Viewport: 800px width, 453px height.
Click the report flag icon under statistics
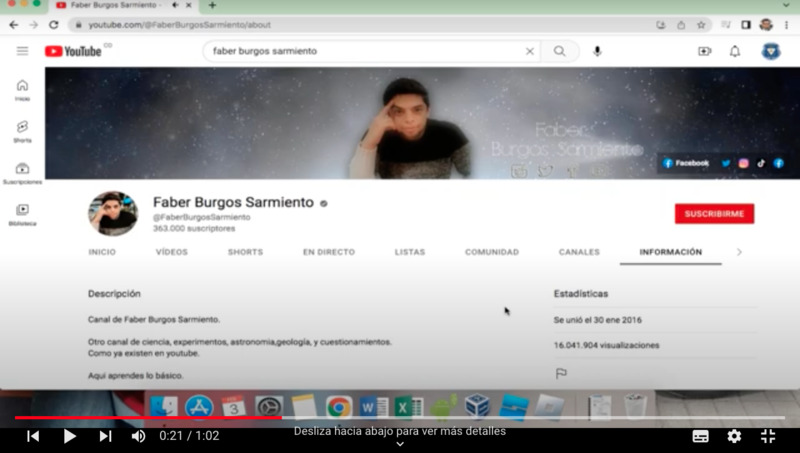tap(561, 373)
